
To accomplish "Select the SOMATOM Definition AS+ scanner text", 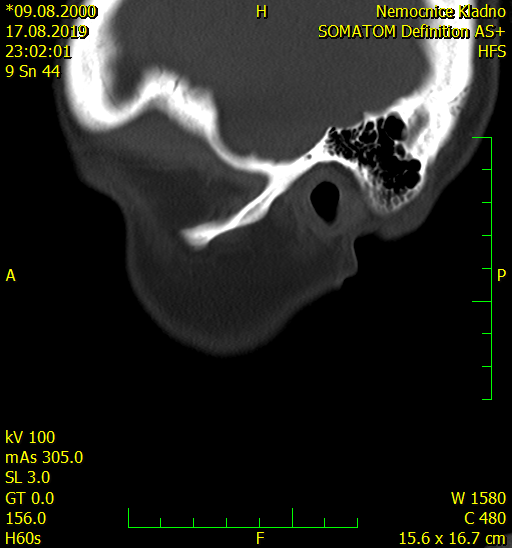I will 412,32.
